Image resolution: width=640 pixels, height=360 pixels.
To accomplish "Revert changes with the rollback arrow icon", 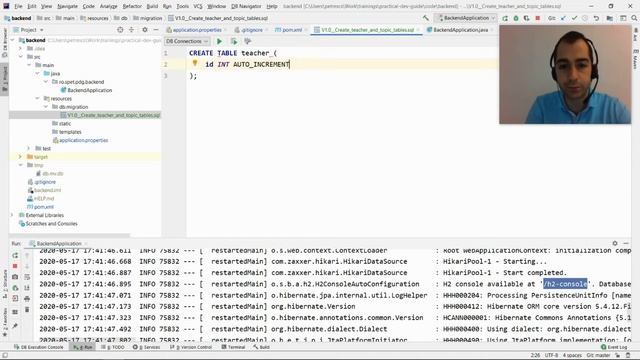I will 596,18.
